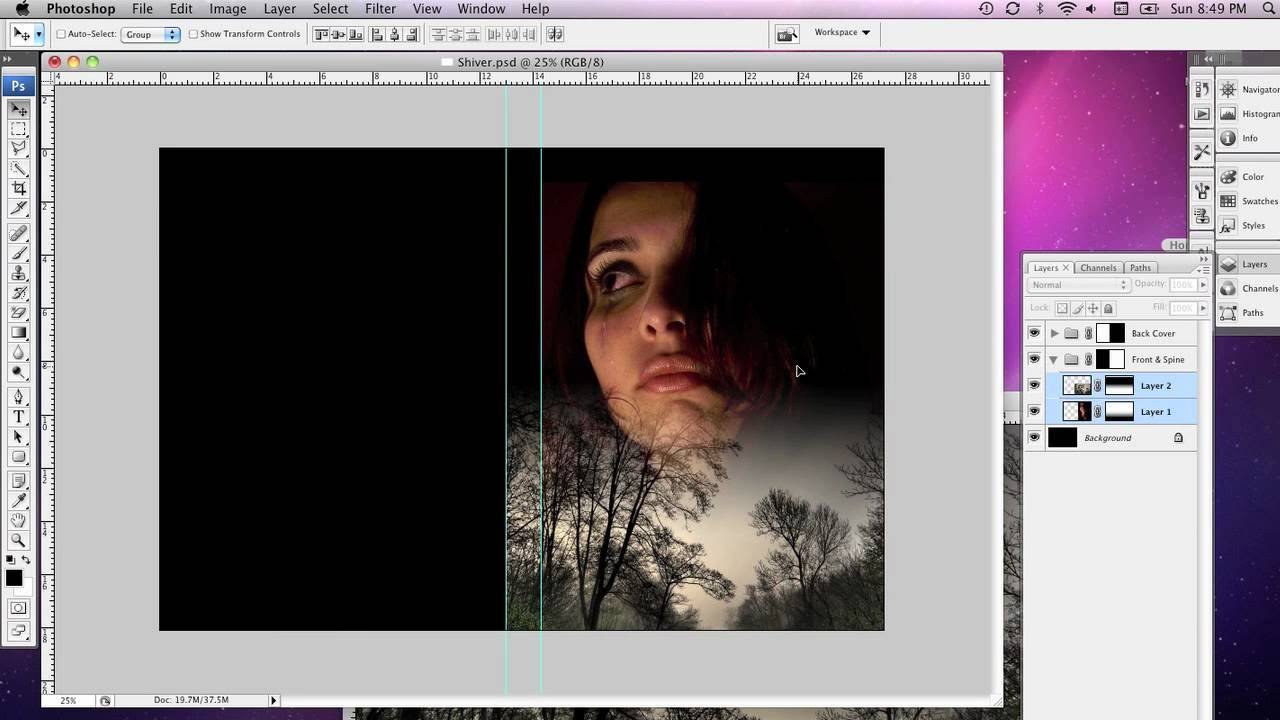Click Layer 2 mask thumbnail
The height and width of the screenshot is (720, 1280).
tap(1118, 385)
